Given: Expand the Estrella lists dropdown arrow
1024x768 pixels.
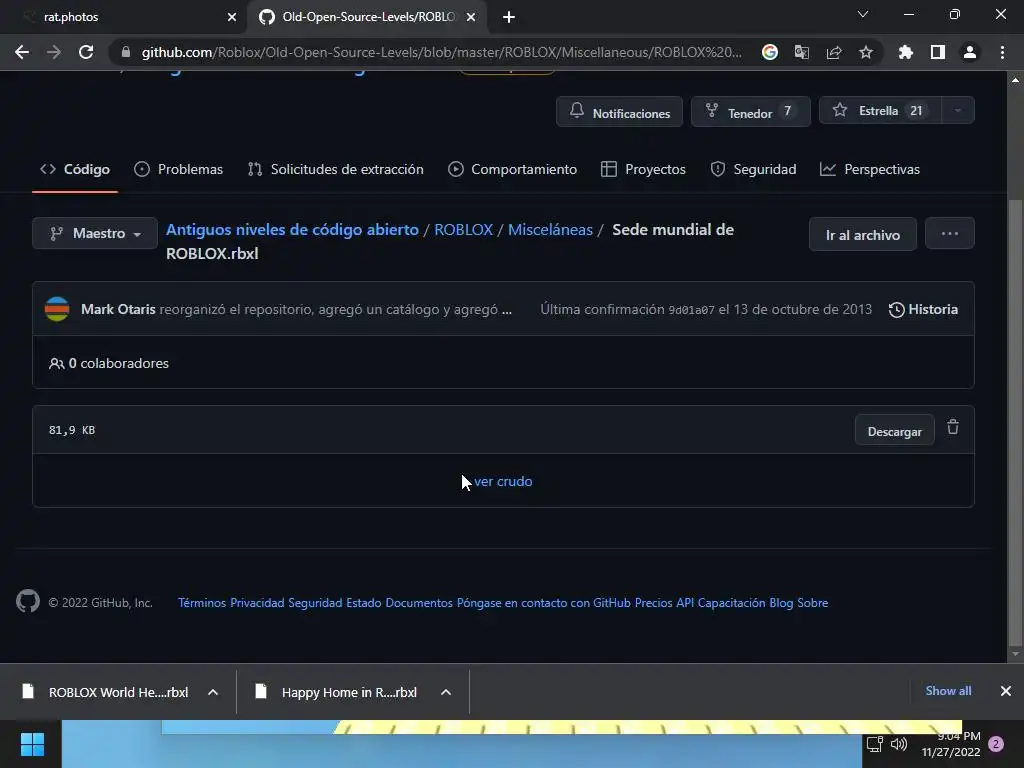Looking at the screenshot, I should point(958,110).
